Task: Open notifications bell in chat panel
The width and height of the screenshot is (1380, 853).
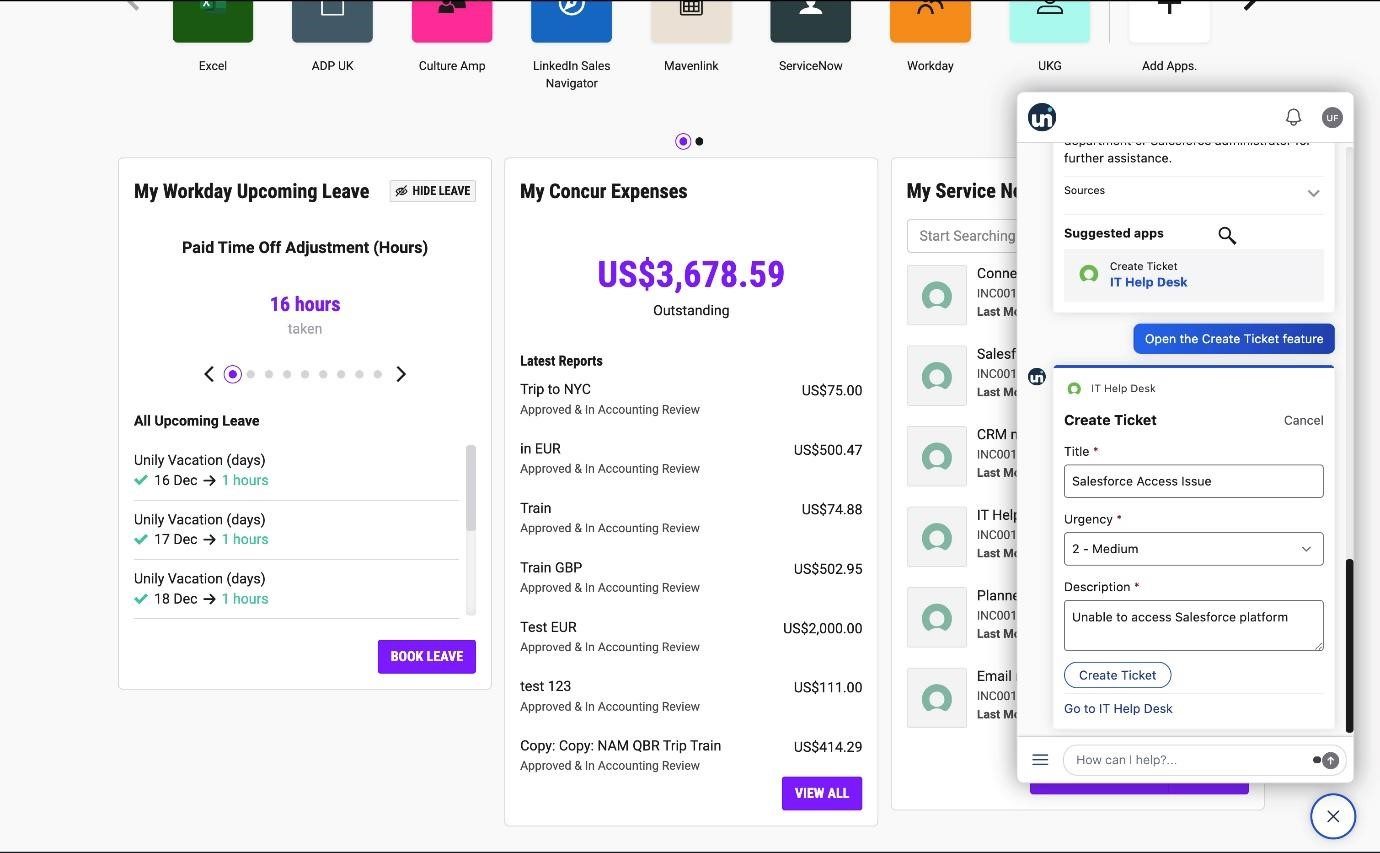Action: (1293, 117)
